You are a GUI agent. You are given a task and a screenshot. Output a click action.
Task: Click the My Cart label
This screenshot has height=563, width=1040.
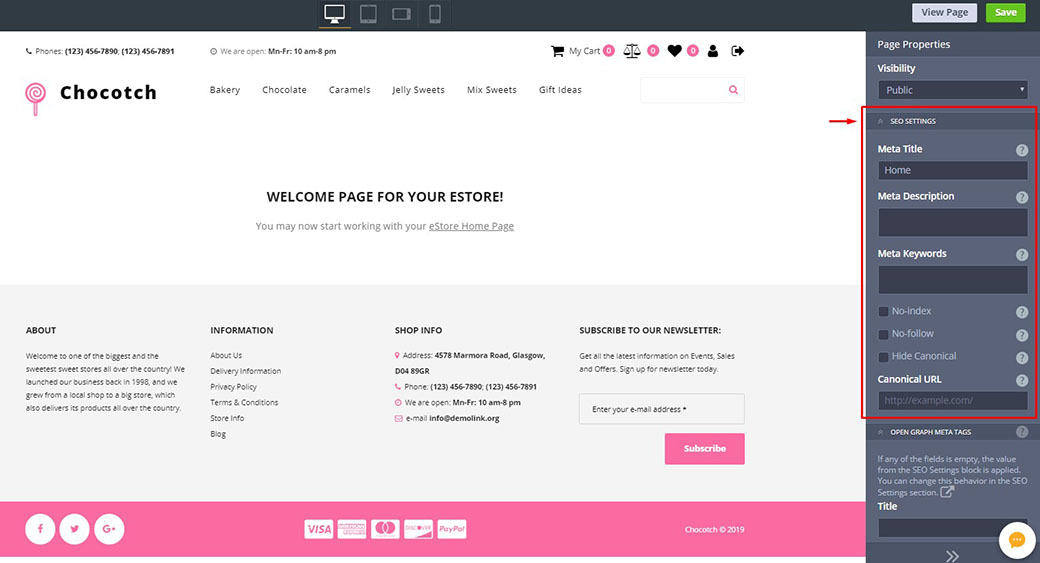(x=584, y=51)
